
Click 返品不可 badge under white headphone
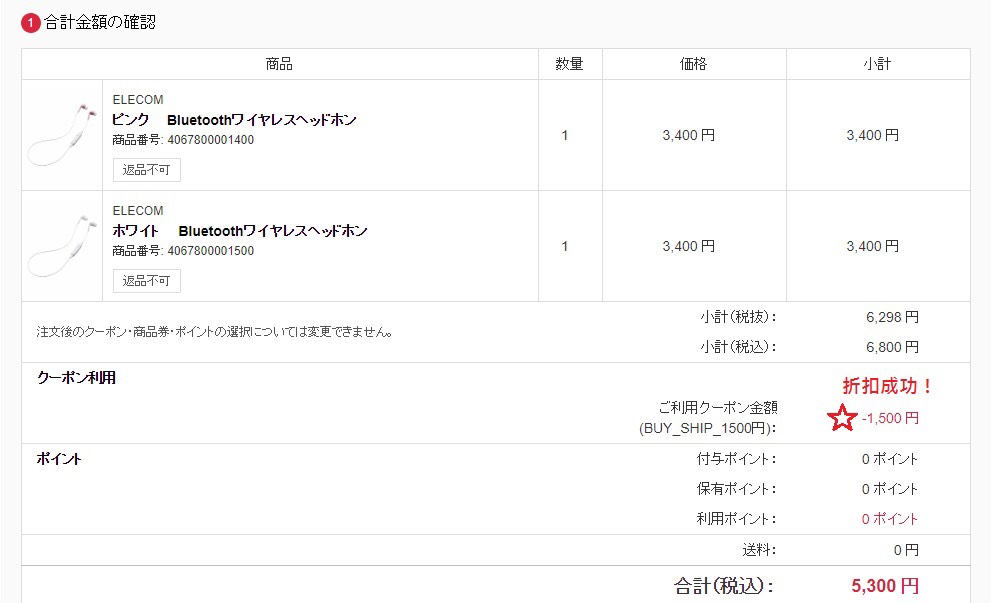(146, 281)
